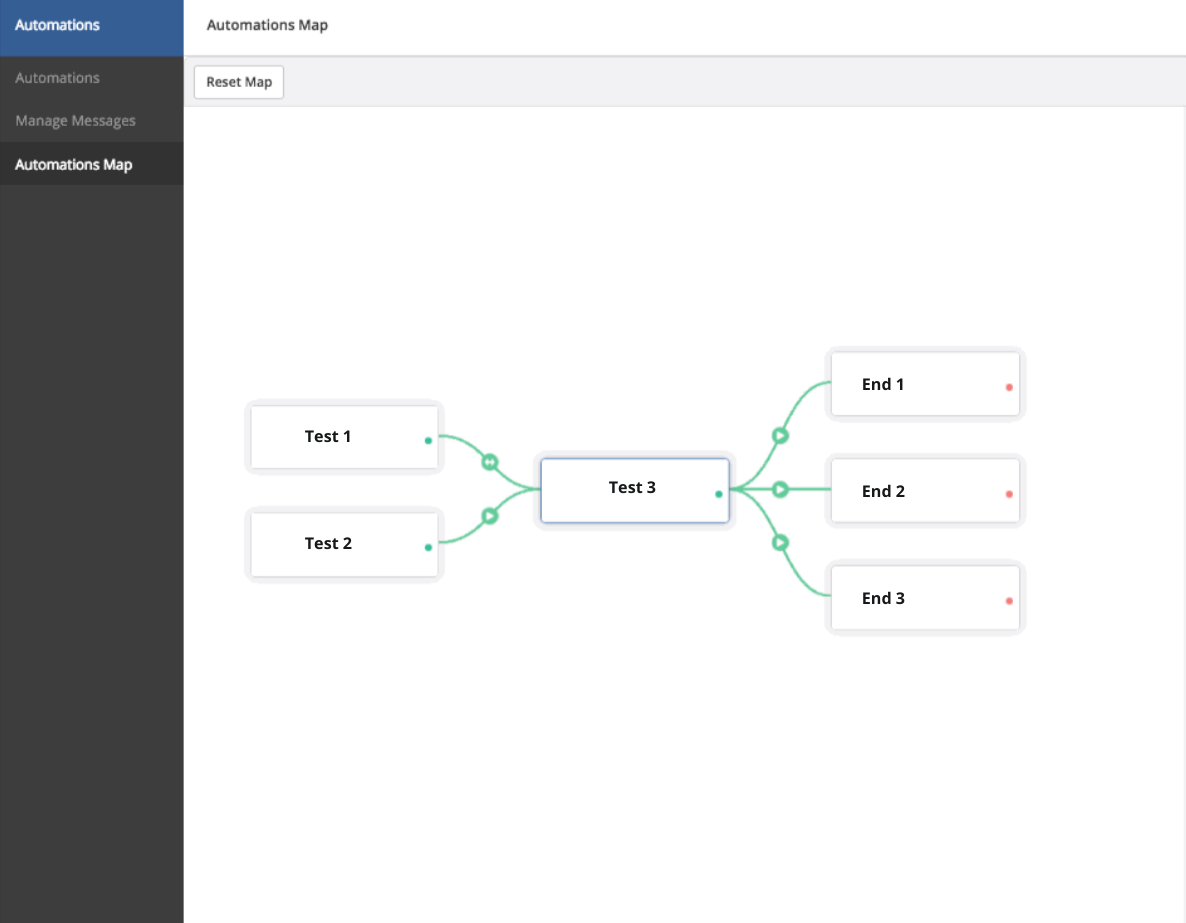Click arrow icon on link to End 3

tap(780, 542)
